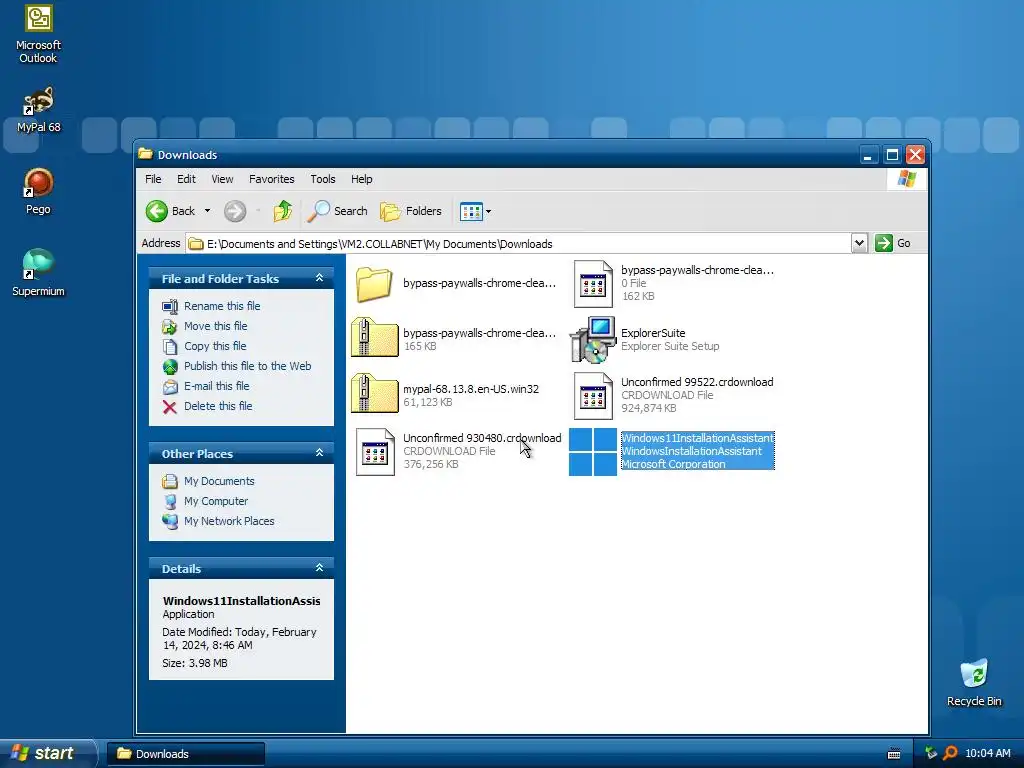Select the Windows11InstallationAssistant icon
The width and height of the screenshot is (1024, 768).
click(593, 452)
